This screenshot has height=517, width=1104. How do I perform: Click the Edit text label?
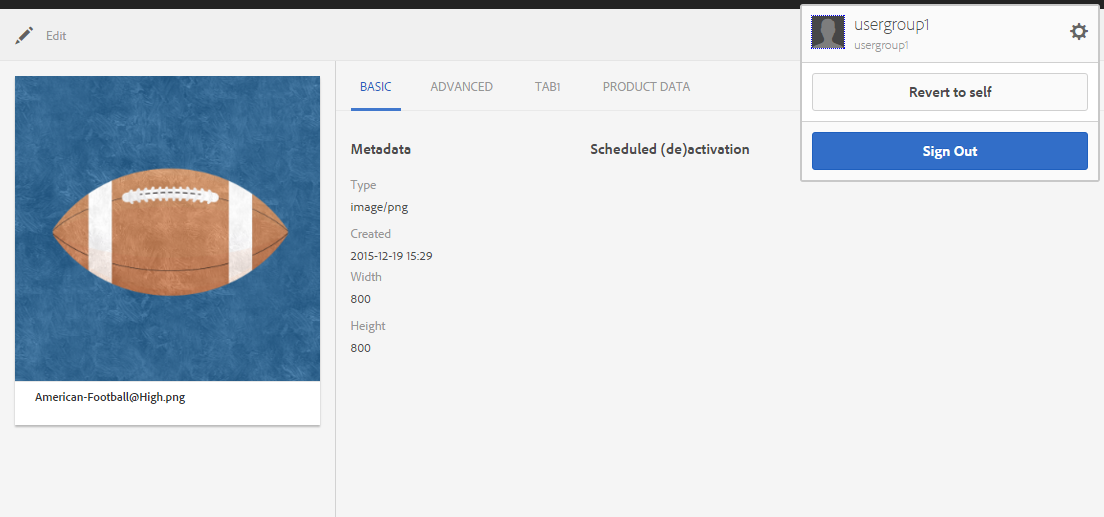(56, 36)
